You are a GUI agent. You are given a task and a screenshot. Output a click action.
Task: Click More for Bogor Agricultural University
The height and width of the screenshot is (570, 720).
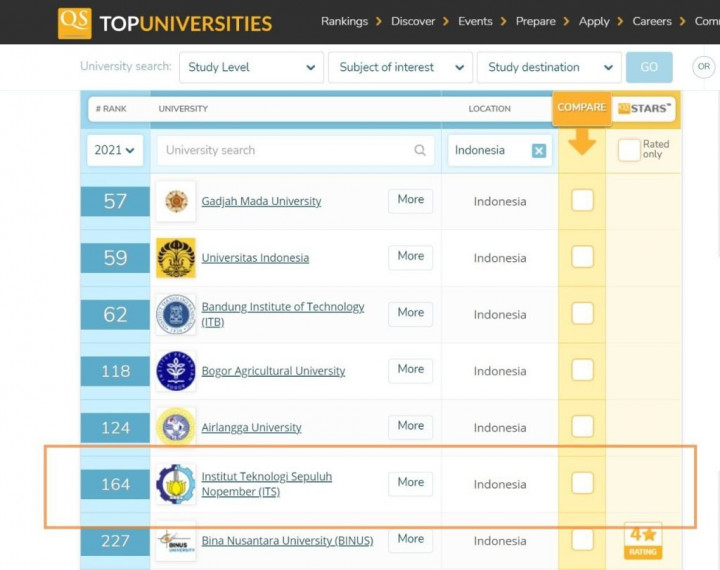click(x=411, y=369)
